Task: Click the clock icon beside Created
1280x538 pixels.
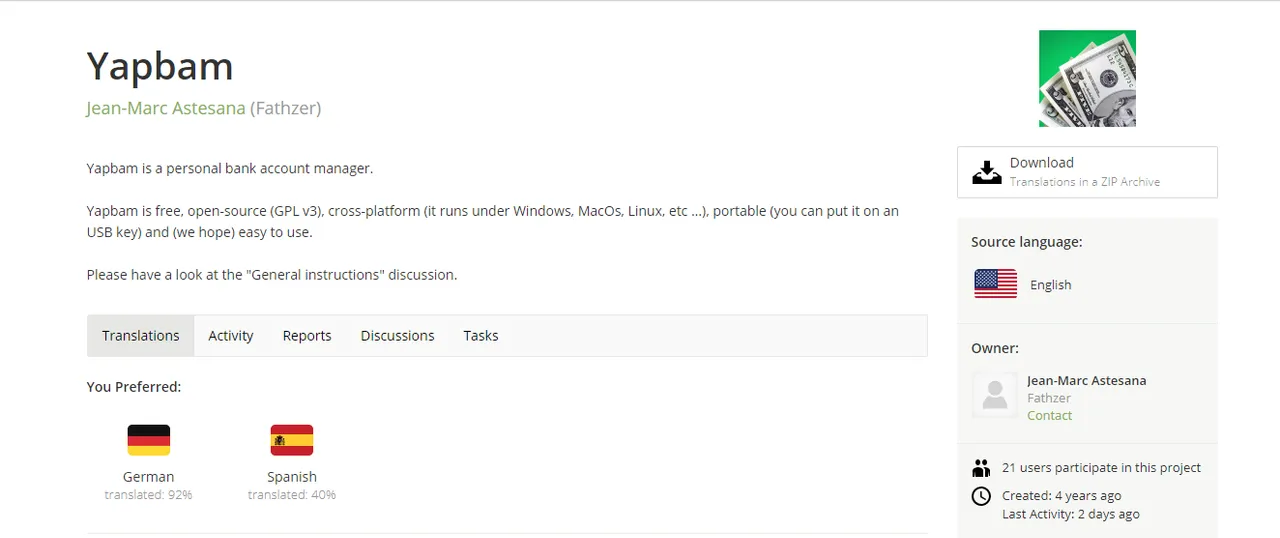Action: pyautogui.click(x=981, y=496)
